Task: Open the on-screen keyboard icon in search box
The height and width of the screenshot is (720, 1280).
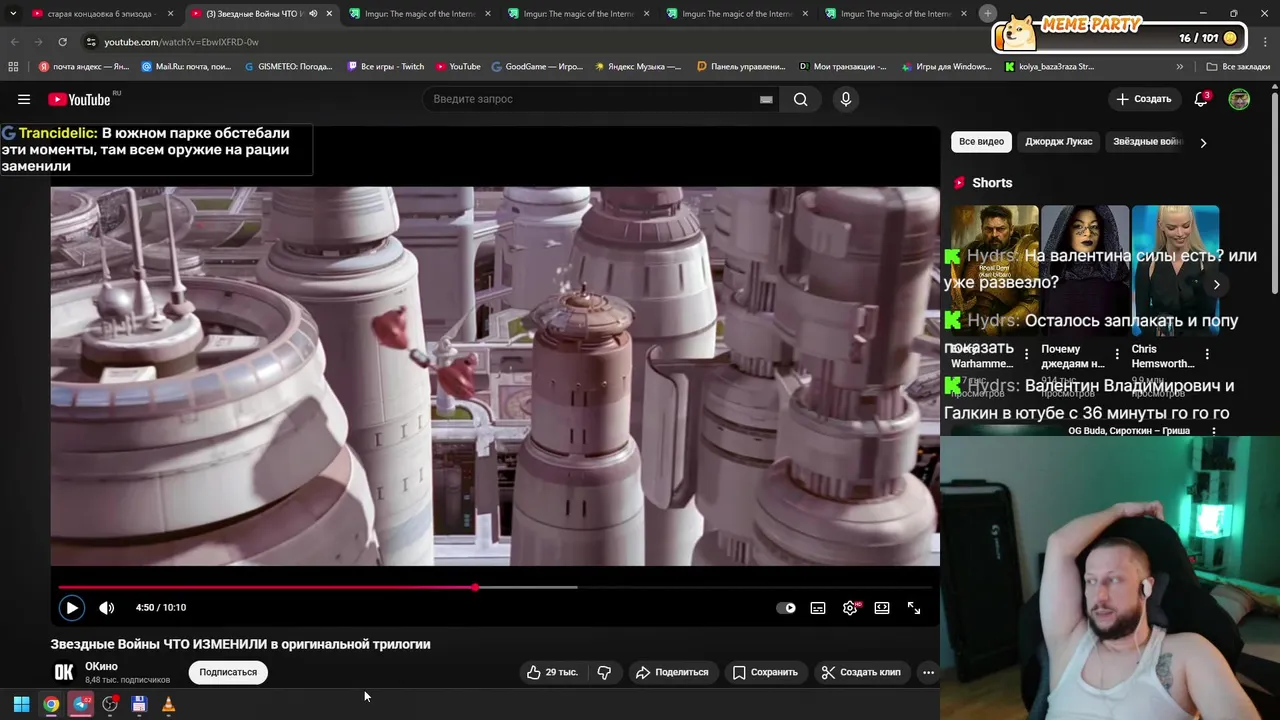Action: coord(766,99)
